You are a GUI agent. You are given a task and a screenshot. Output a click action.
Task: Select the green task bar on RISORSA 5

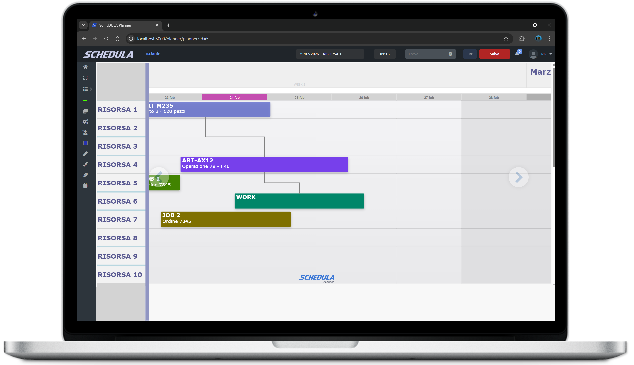pyautogui.click(x=164, y=182)
